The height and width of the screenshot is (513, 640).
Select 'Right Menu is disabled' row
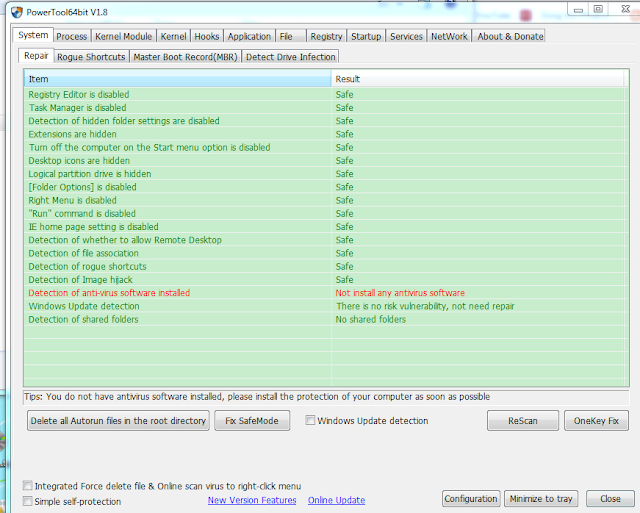[x=324, y=200]
